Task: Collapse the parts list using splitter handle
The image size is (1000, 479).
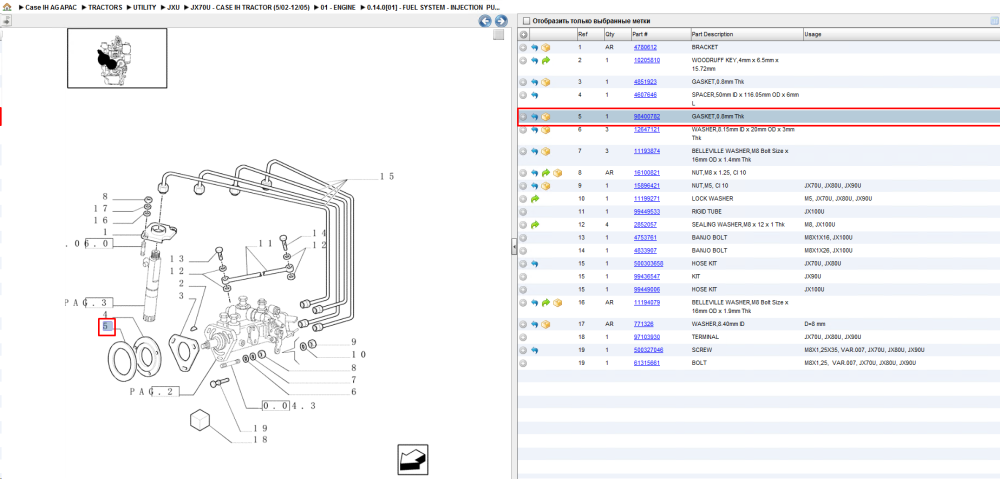Action: pyautogui.click(x=513, y=247)
